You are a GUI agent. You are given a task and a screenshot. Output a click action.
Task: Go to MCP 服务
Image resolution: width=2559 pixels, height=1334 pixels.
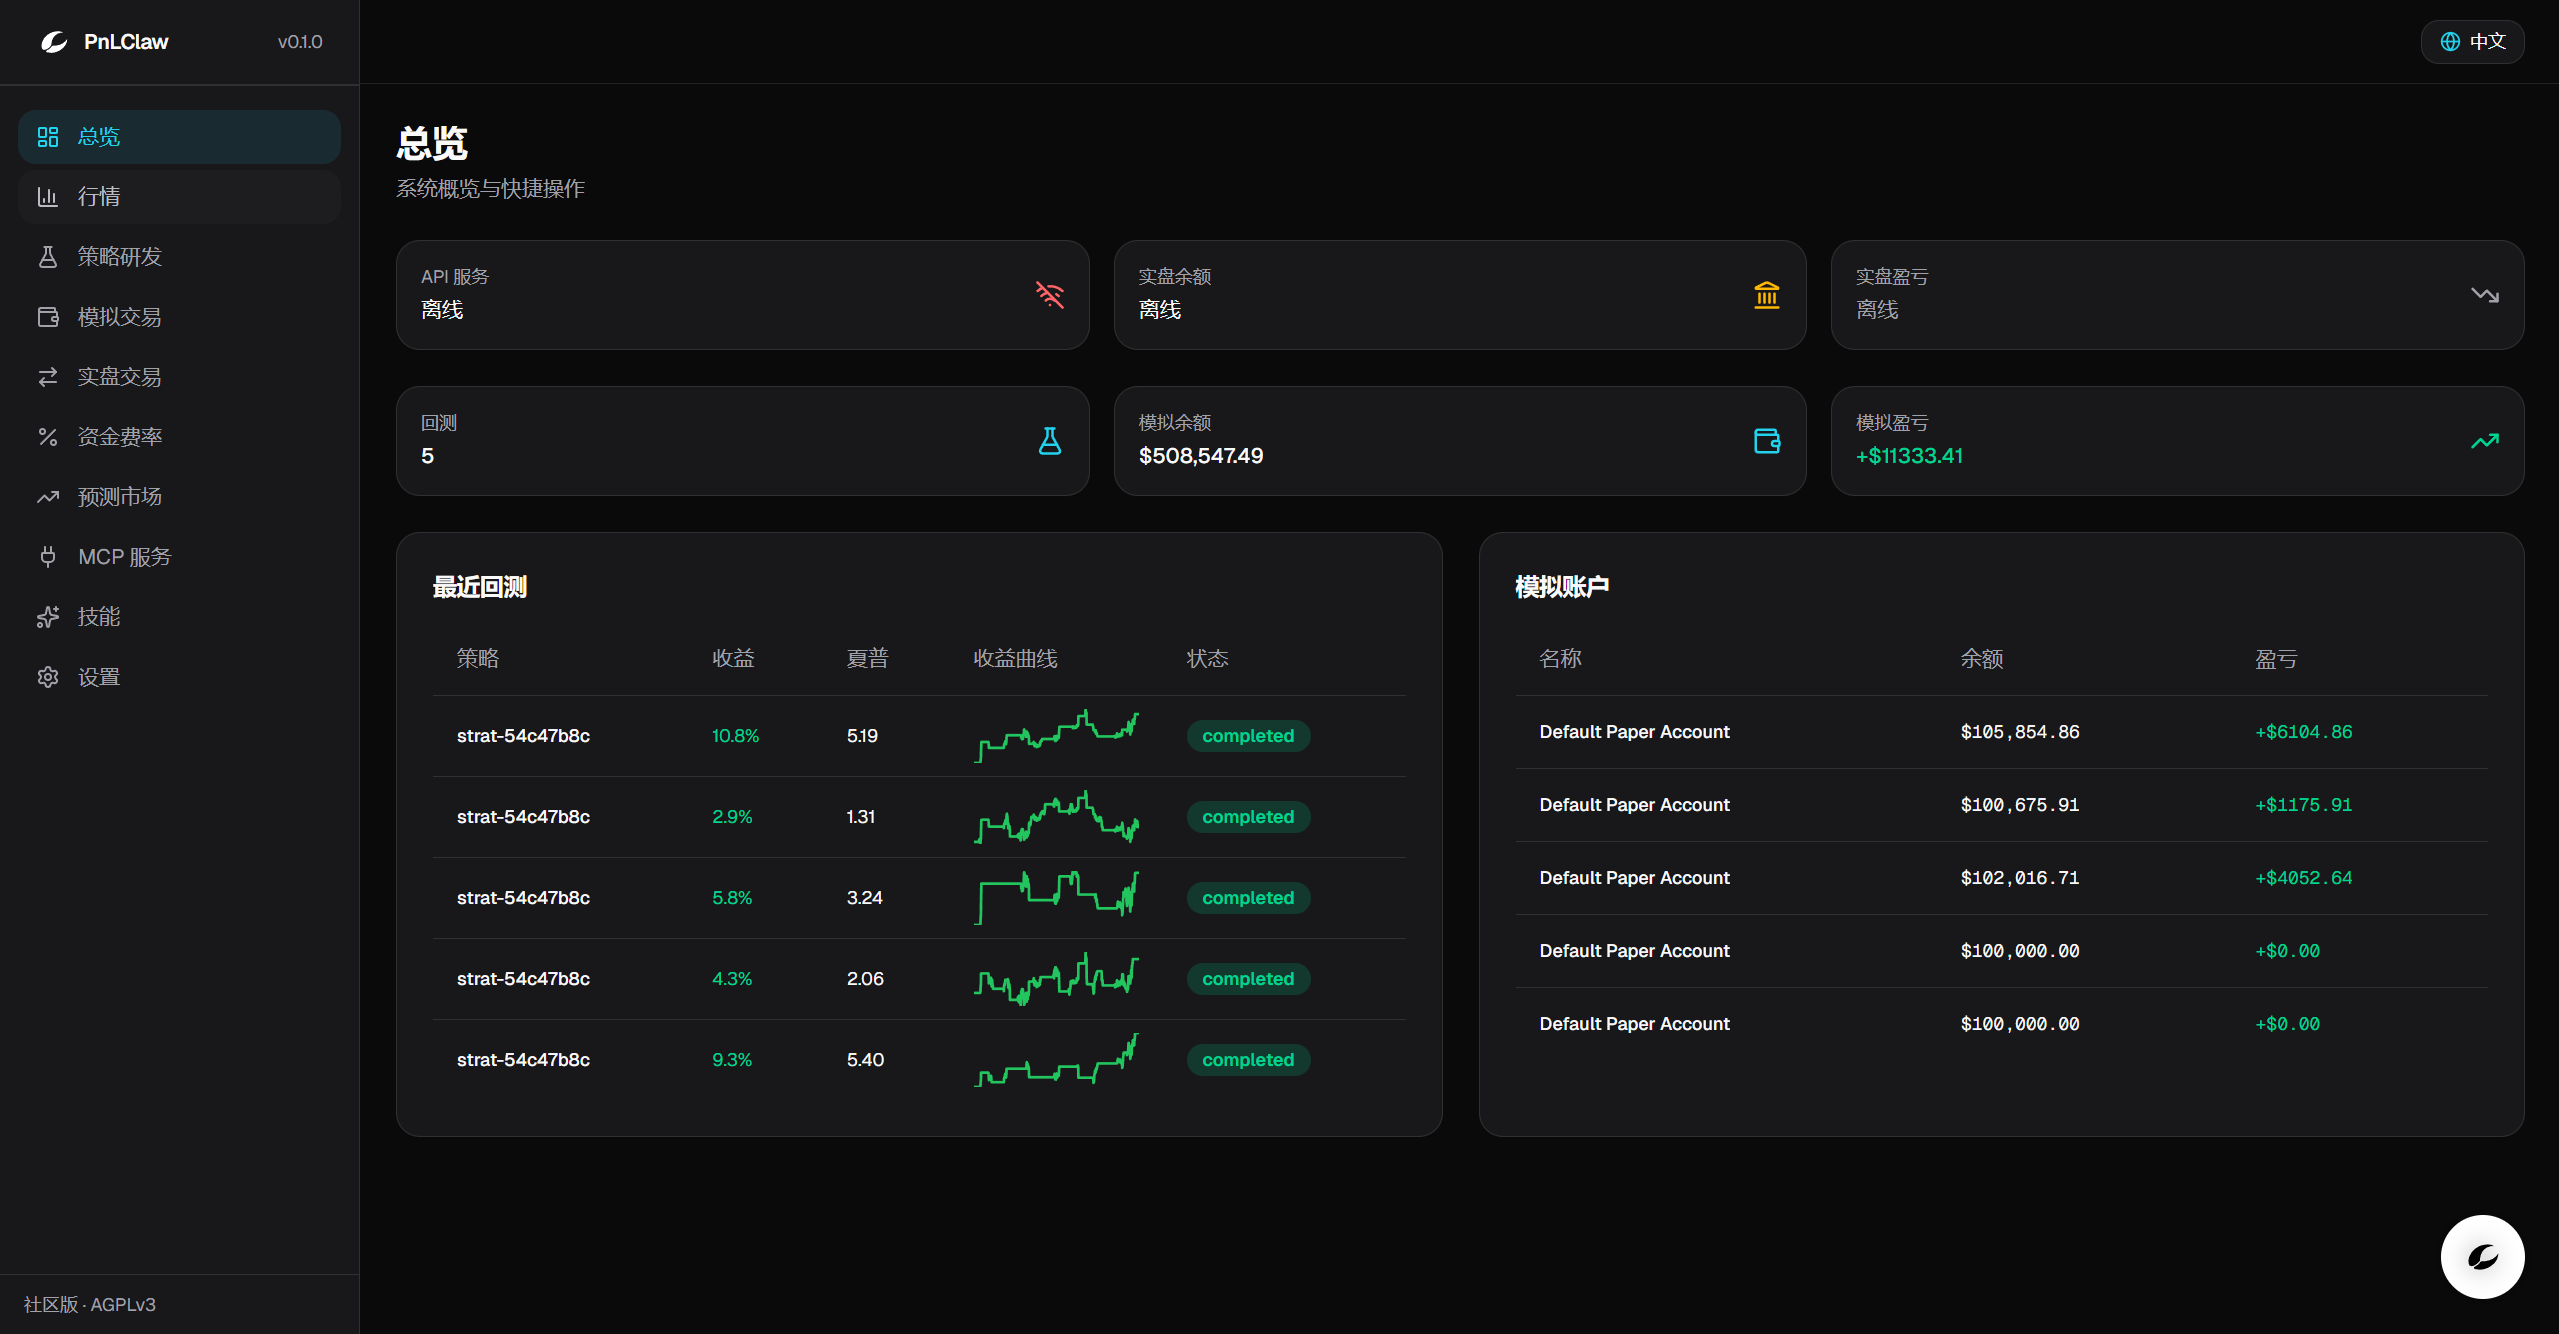pos(179,557)
